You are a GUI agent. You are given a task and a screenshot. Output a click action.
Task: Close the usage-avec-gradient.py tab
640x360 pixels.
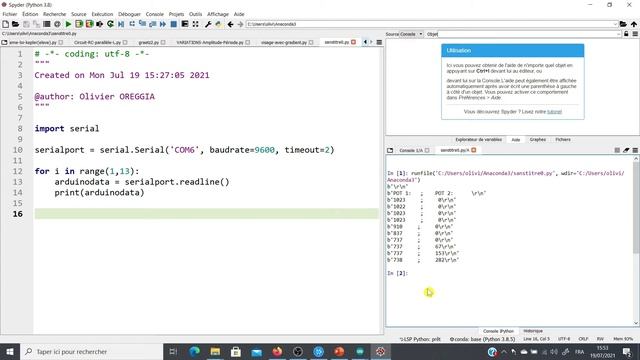coord(311,42)
